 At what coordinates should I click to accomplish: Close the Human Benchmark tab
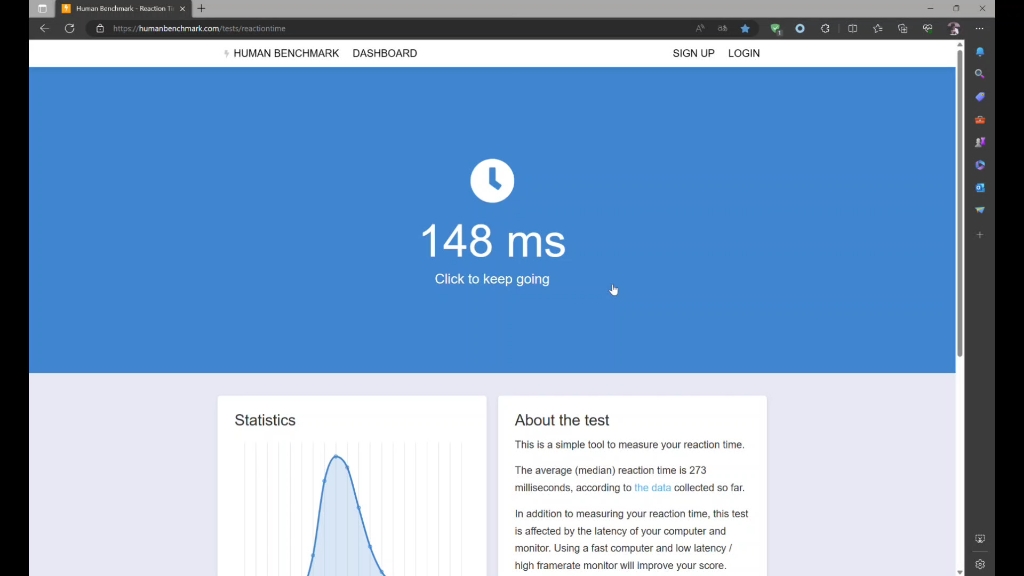click(182, 8)
